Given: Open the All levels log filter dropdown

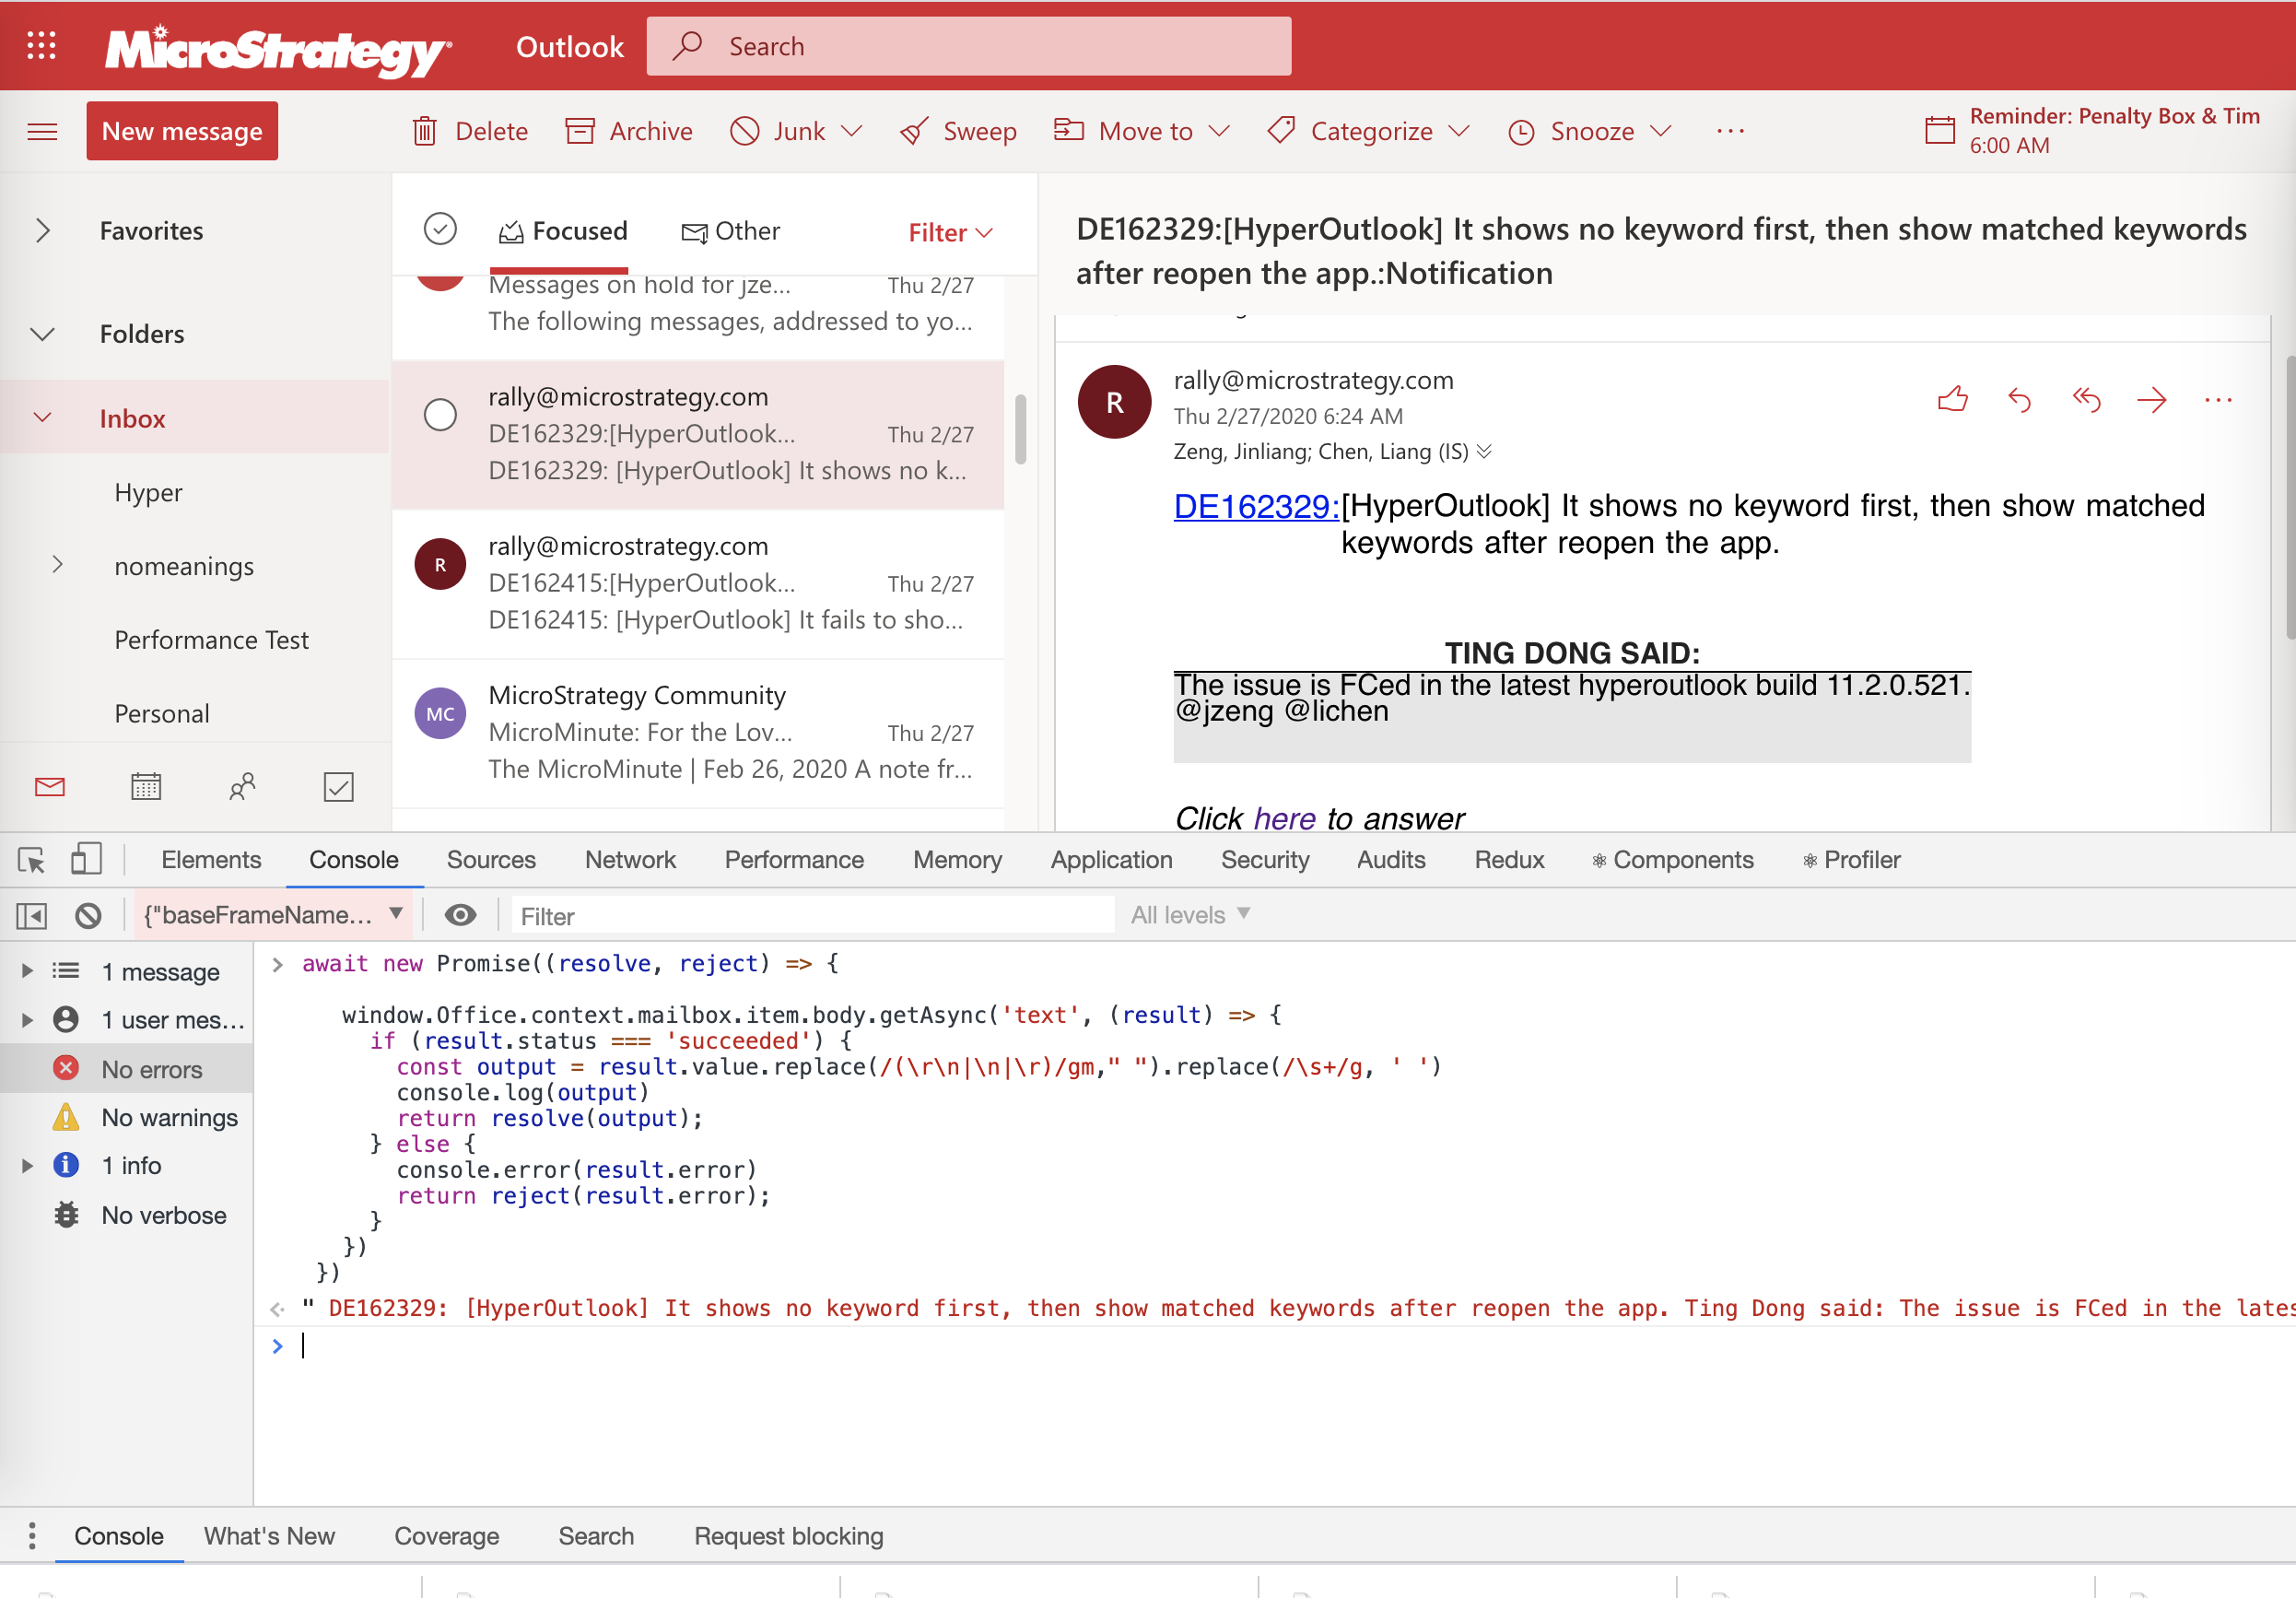Looking at the screenshot, I should 1189,914.
